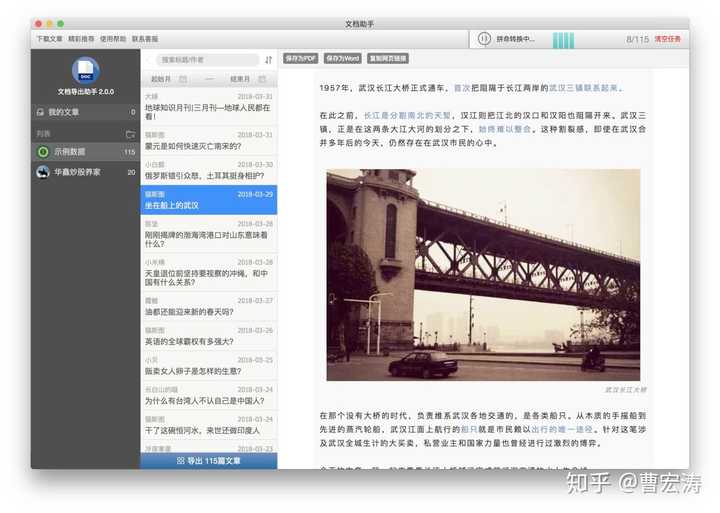
Task: Open article 地球知识月刊|三月刊
Action: (209, 107)
